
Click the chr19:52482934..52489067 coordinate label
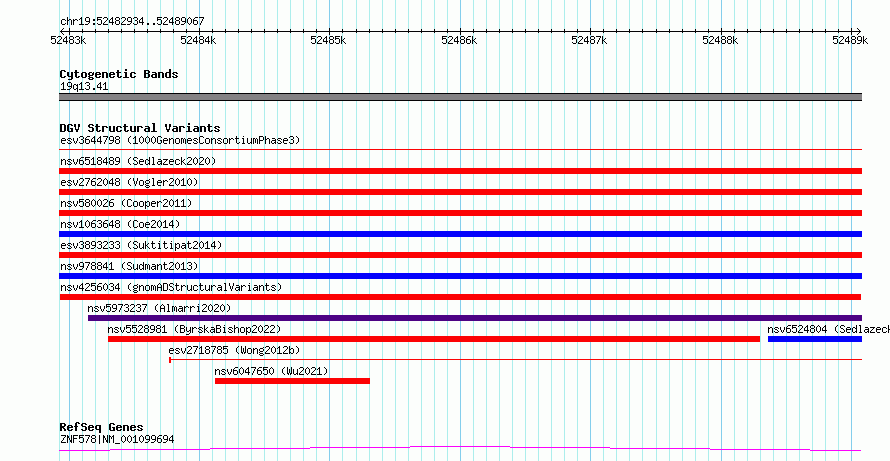(132, 22)
